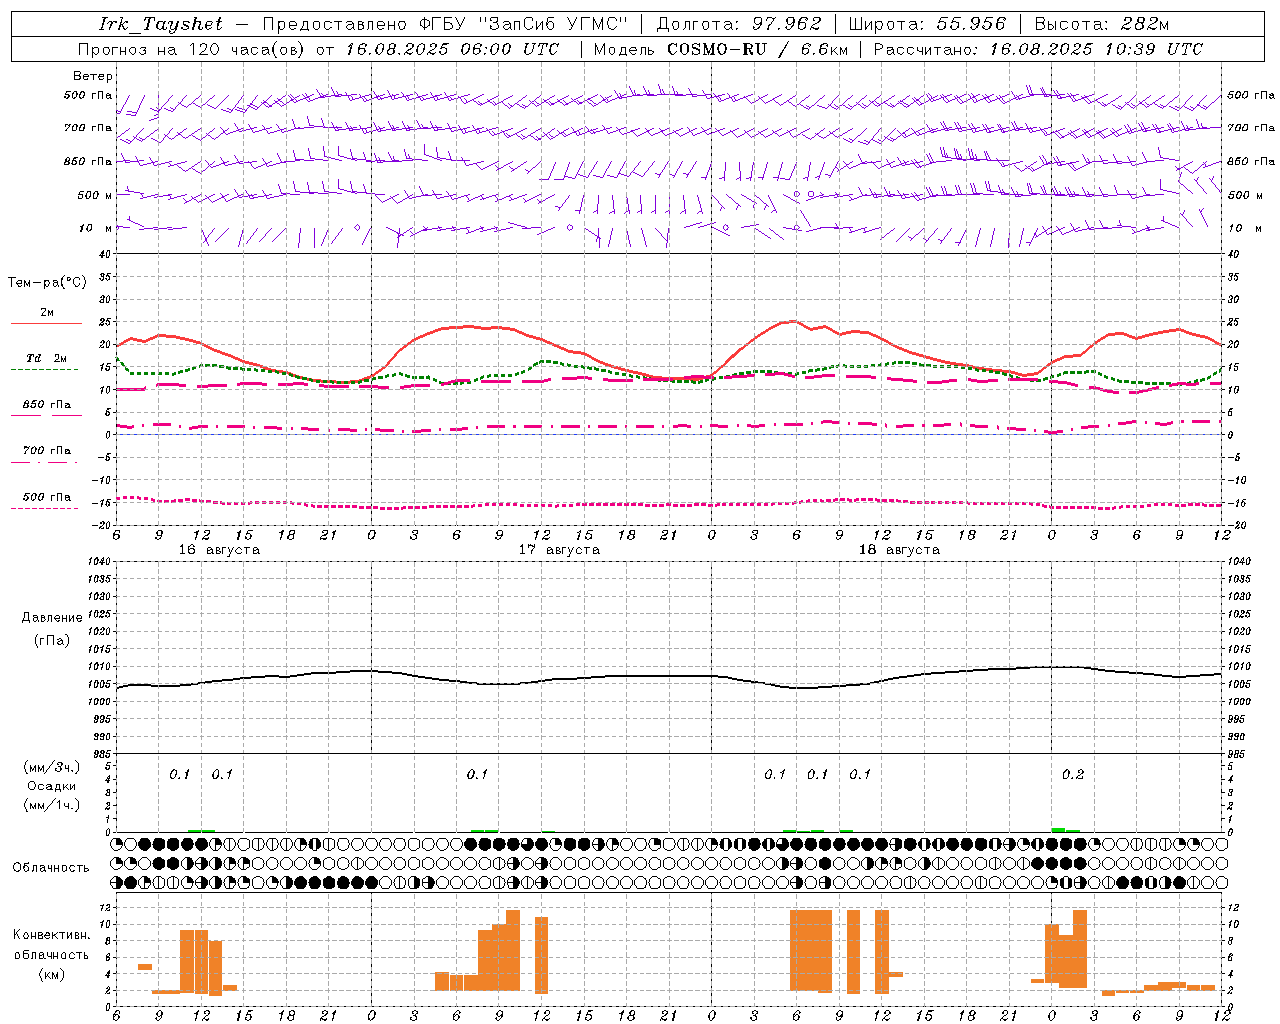
Task: Select the text Предоставлено ФГБУ "ЗапСиб УГМС"
Action: tap(445, 24)
